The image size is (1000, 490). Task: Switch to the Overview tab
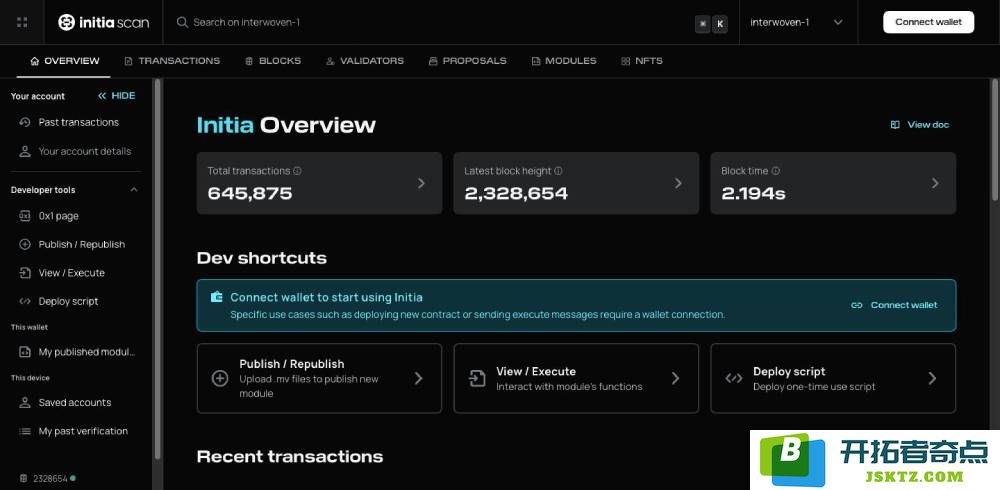65,61
